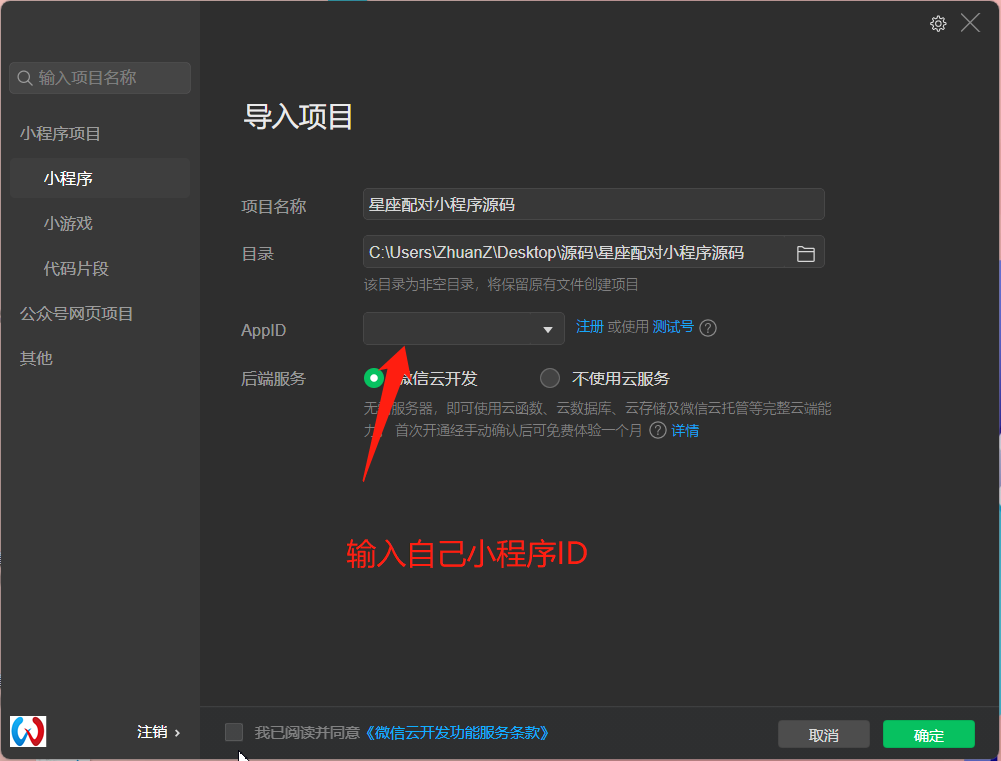Click the search magnifier in project search box
This screenshot has height=761, width=1001.
click(24, 77)
